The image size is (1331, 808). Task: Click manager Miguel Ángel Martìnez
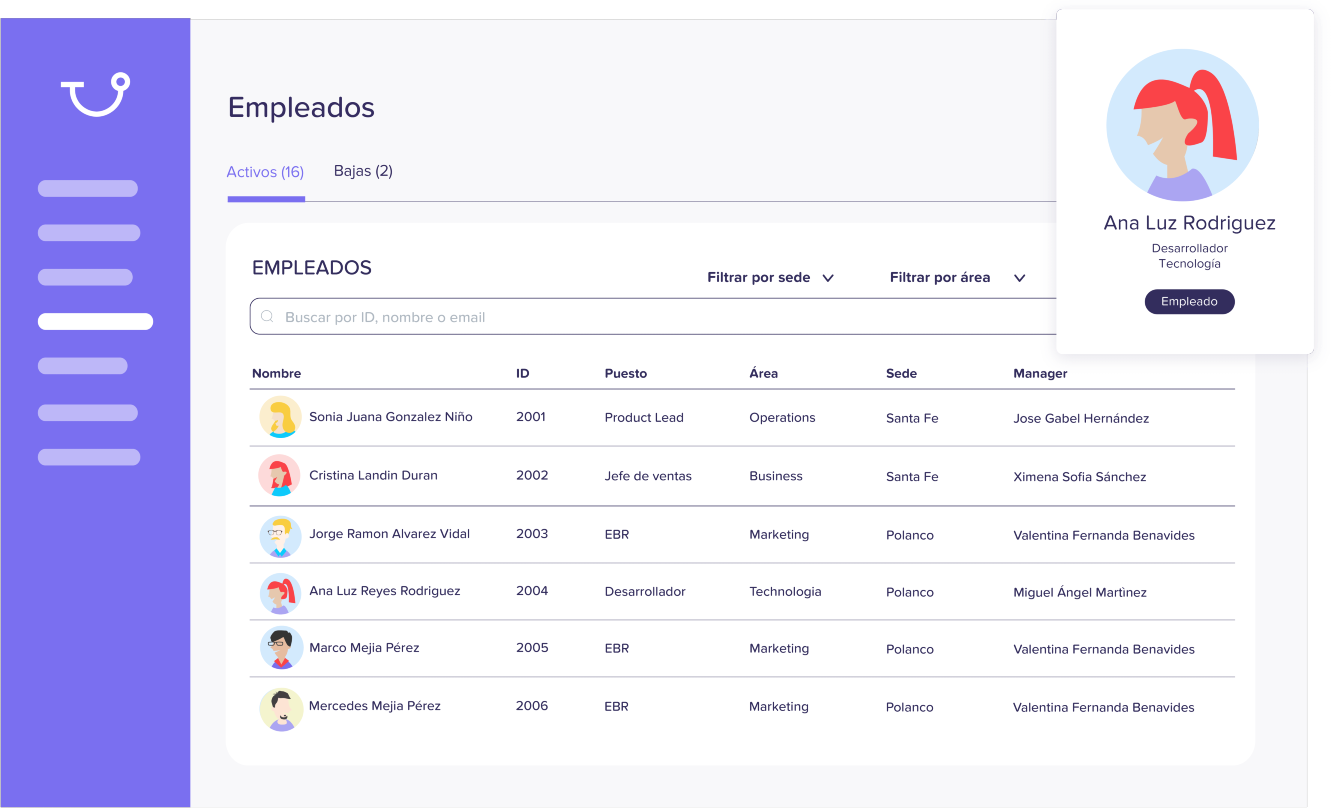coord(1080,592)
